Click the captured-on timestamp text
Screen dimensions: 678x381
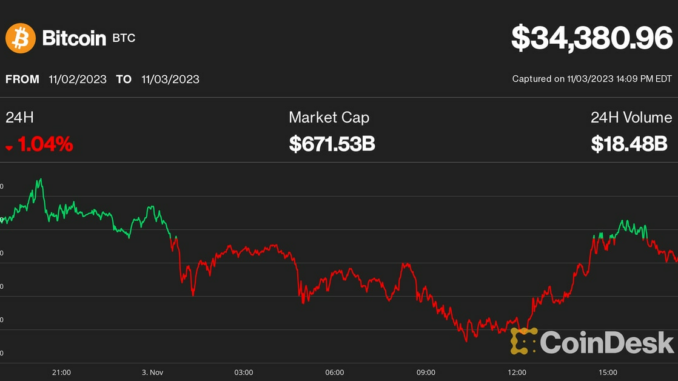coord(592,79)
